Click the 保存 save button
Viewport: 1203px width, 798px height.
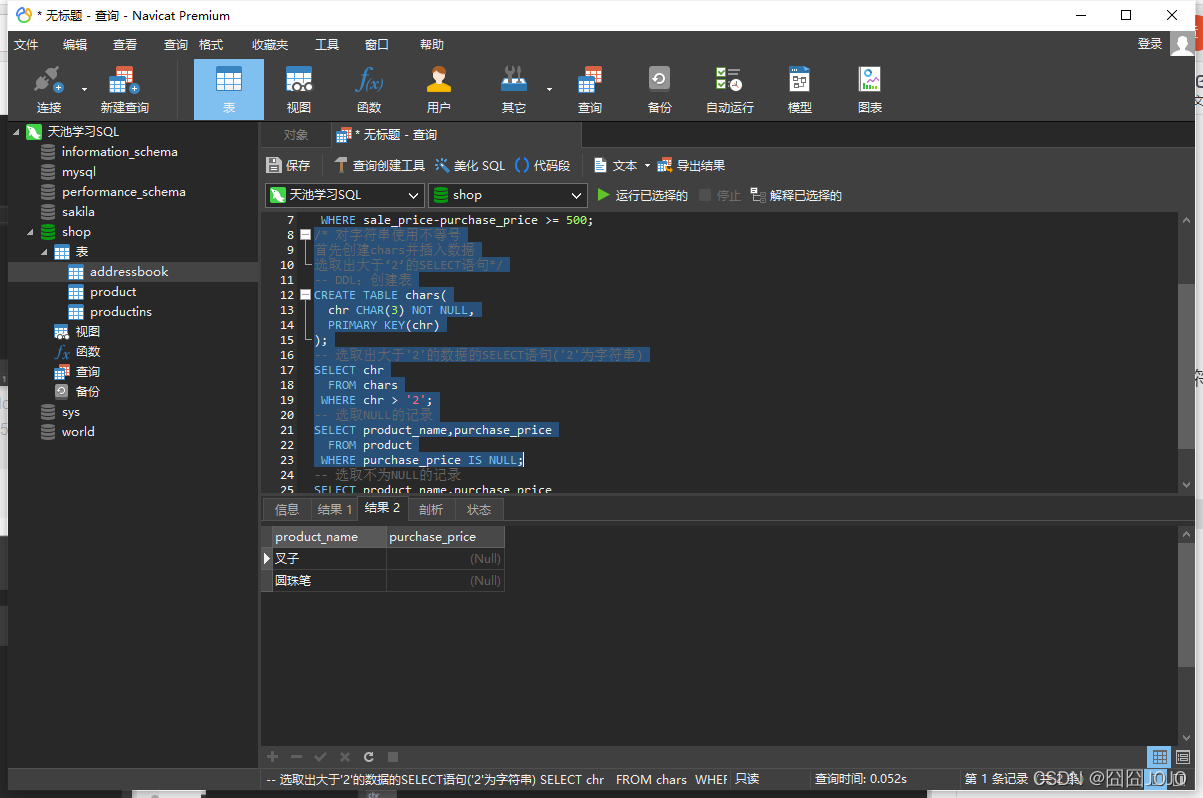(x=289, y=166)
